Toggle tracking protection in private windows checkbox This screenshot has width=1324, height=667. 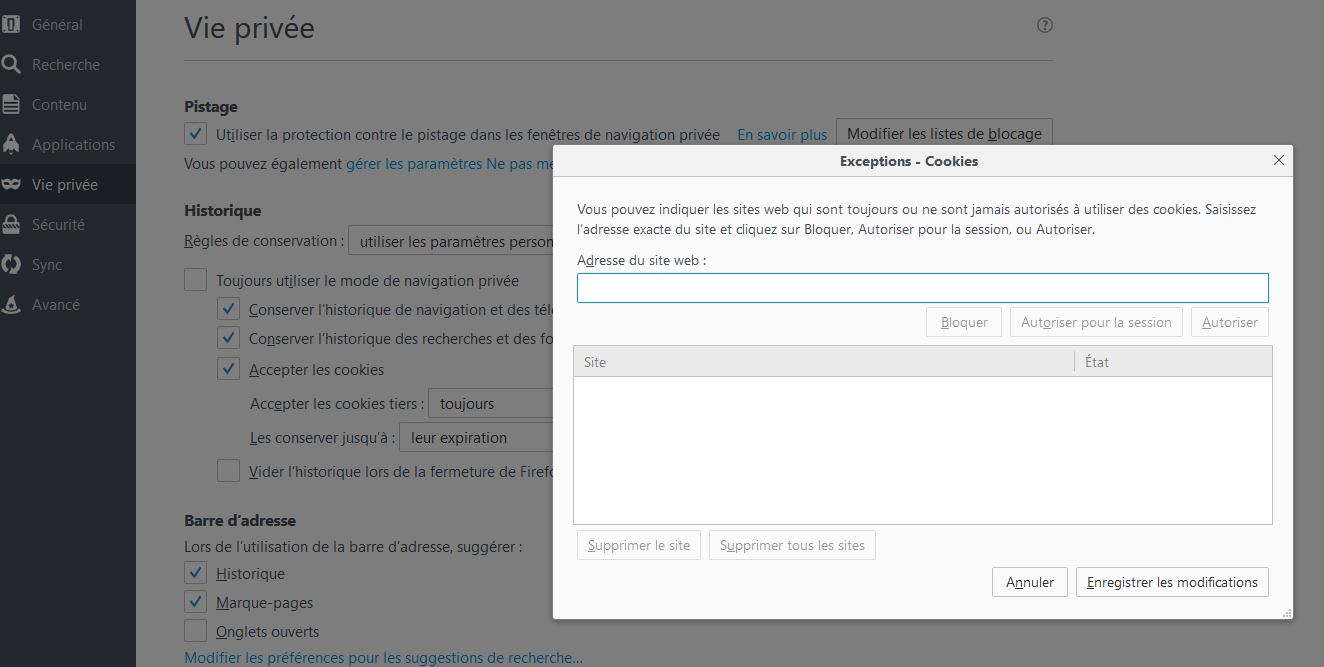pos(196,133)
